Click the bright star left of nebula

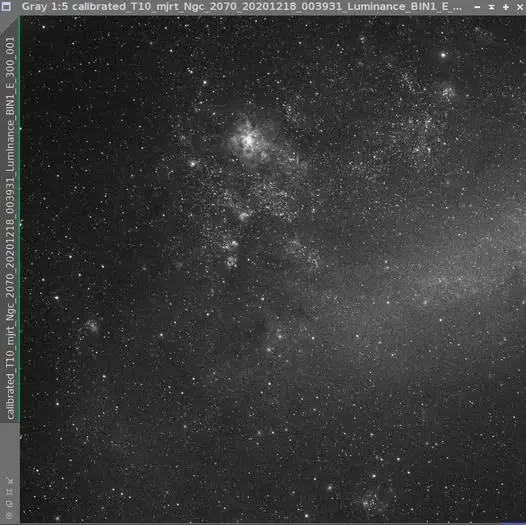(x=193, y=164)
